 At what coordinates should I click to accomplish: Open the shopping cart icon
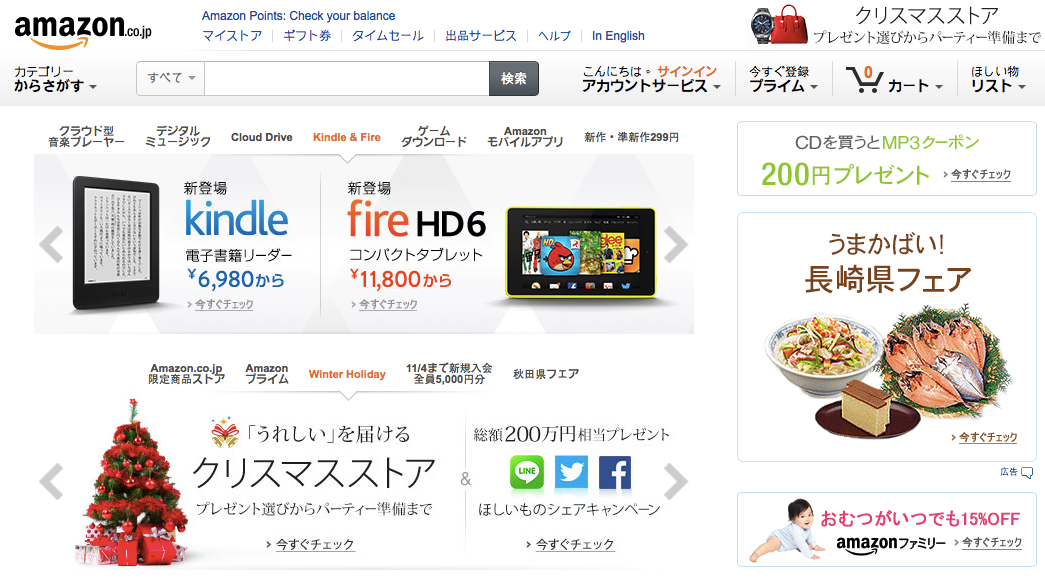(x=864, y=79)
